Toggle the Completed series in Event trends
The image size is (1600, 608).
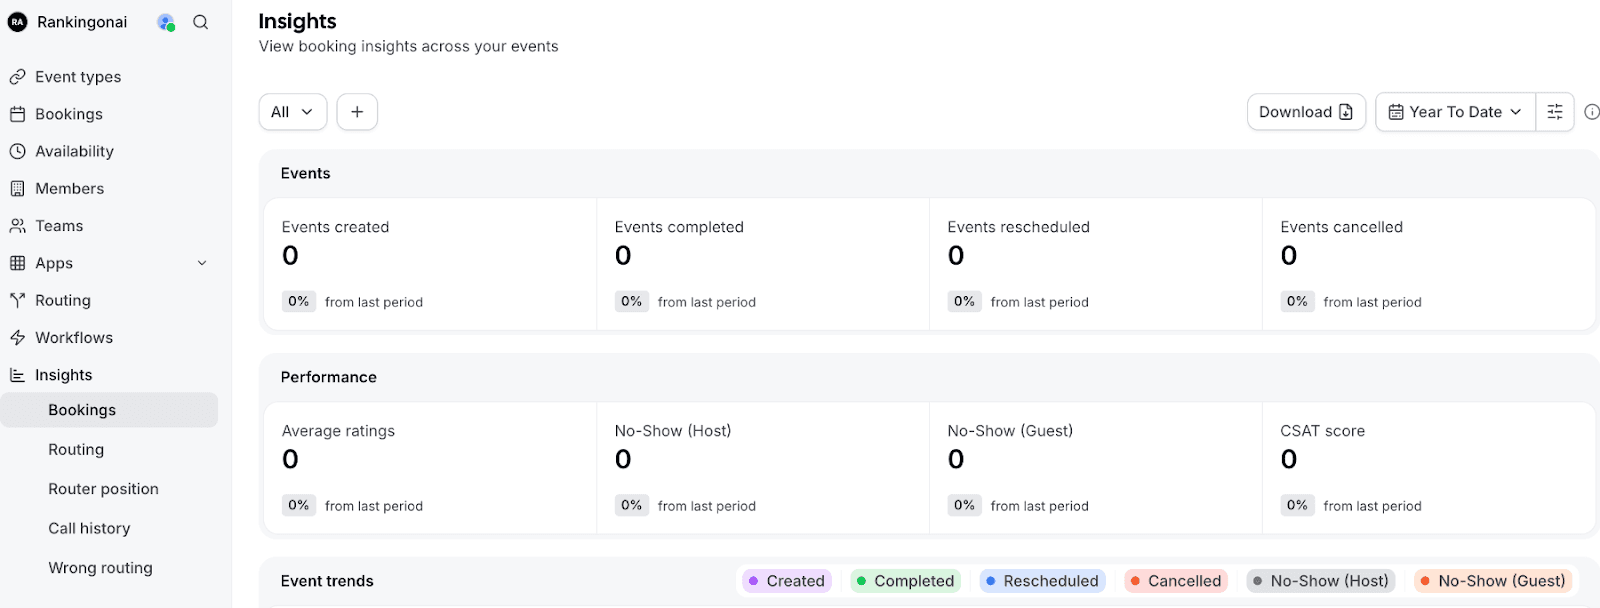point(904,580)
